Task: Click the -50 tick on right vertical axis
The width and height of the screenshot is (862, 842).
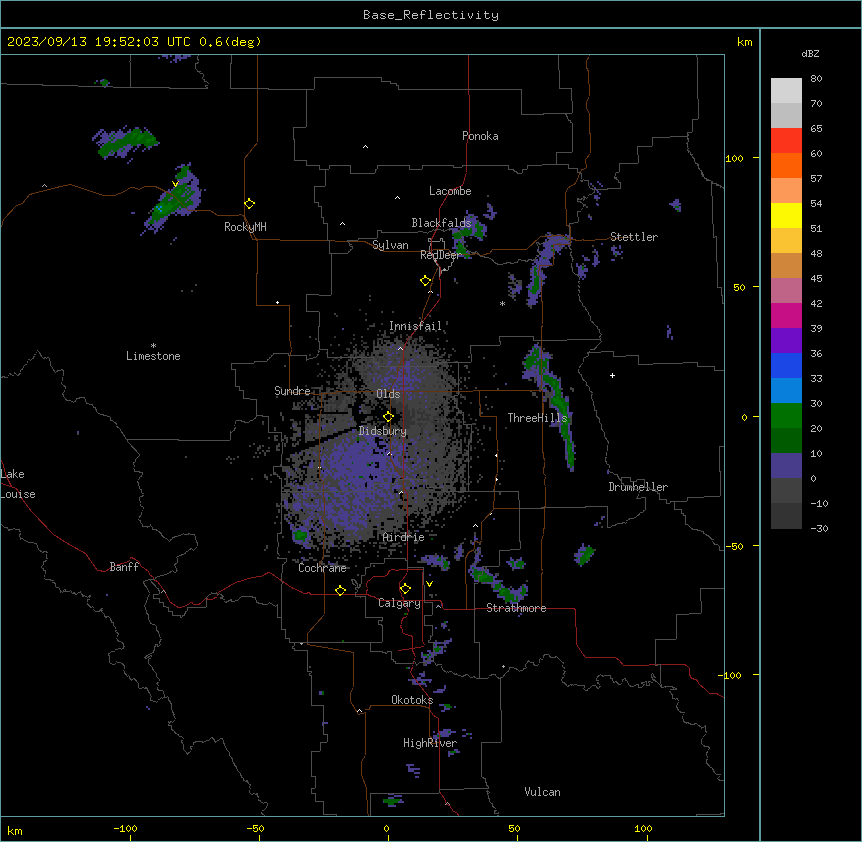Action: click(x=734, y=546)
